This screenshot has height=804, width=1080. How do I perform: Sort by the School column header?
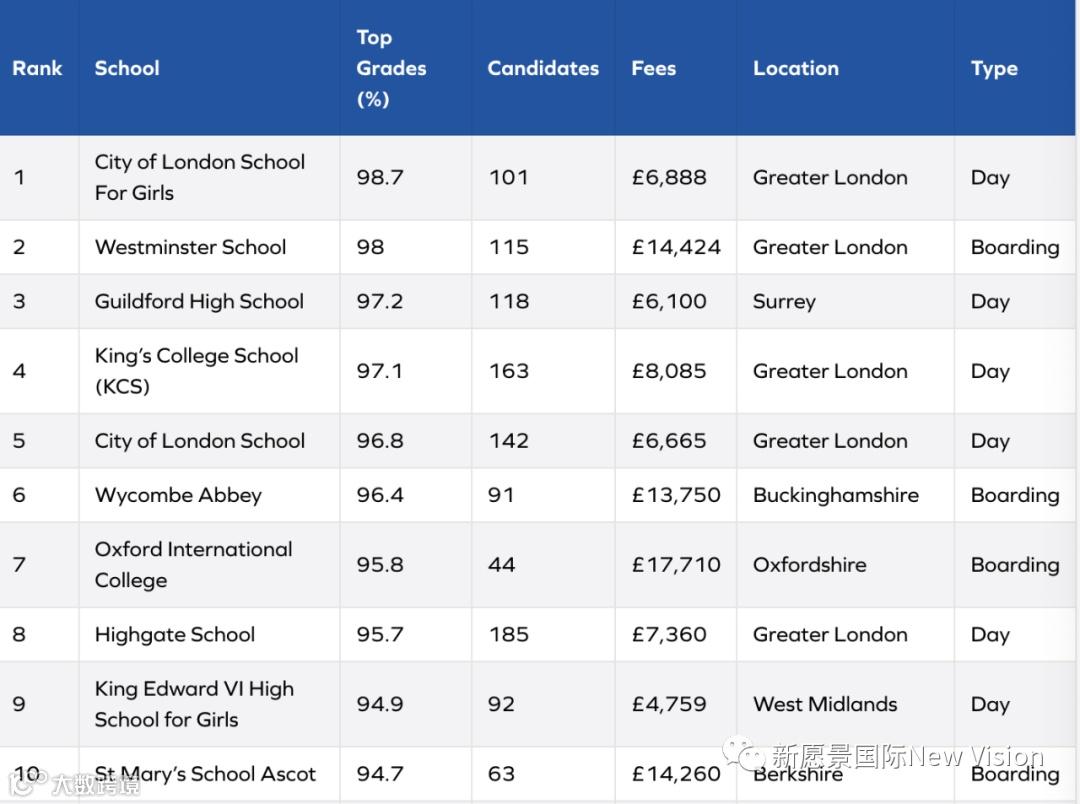[127, 68]
